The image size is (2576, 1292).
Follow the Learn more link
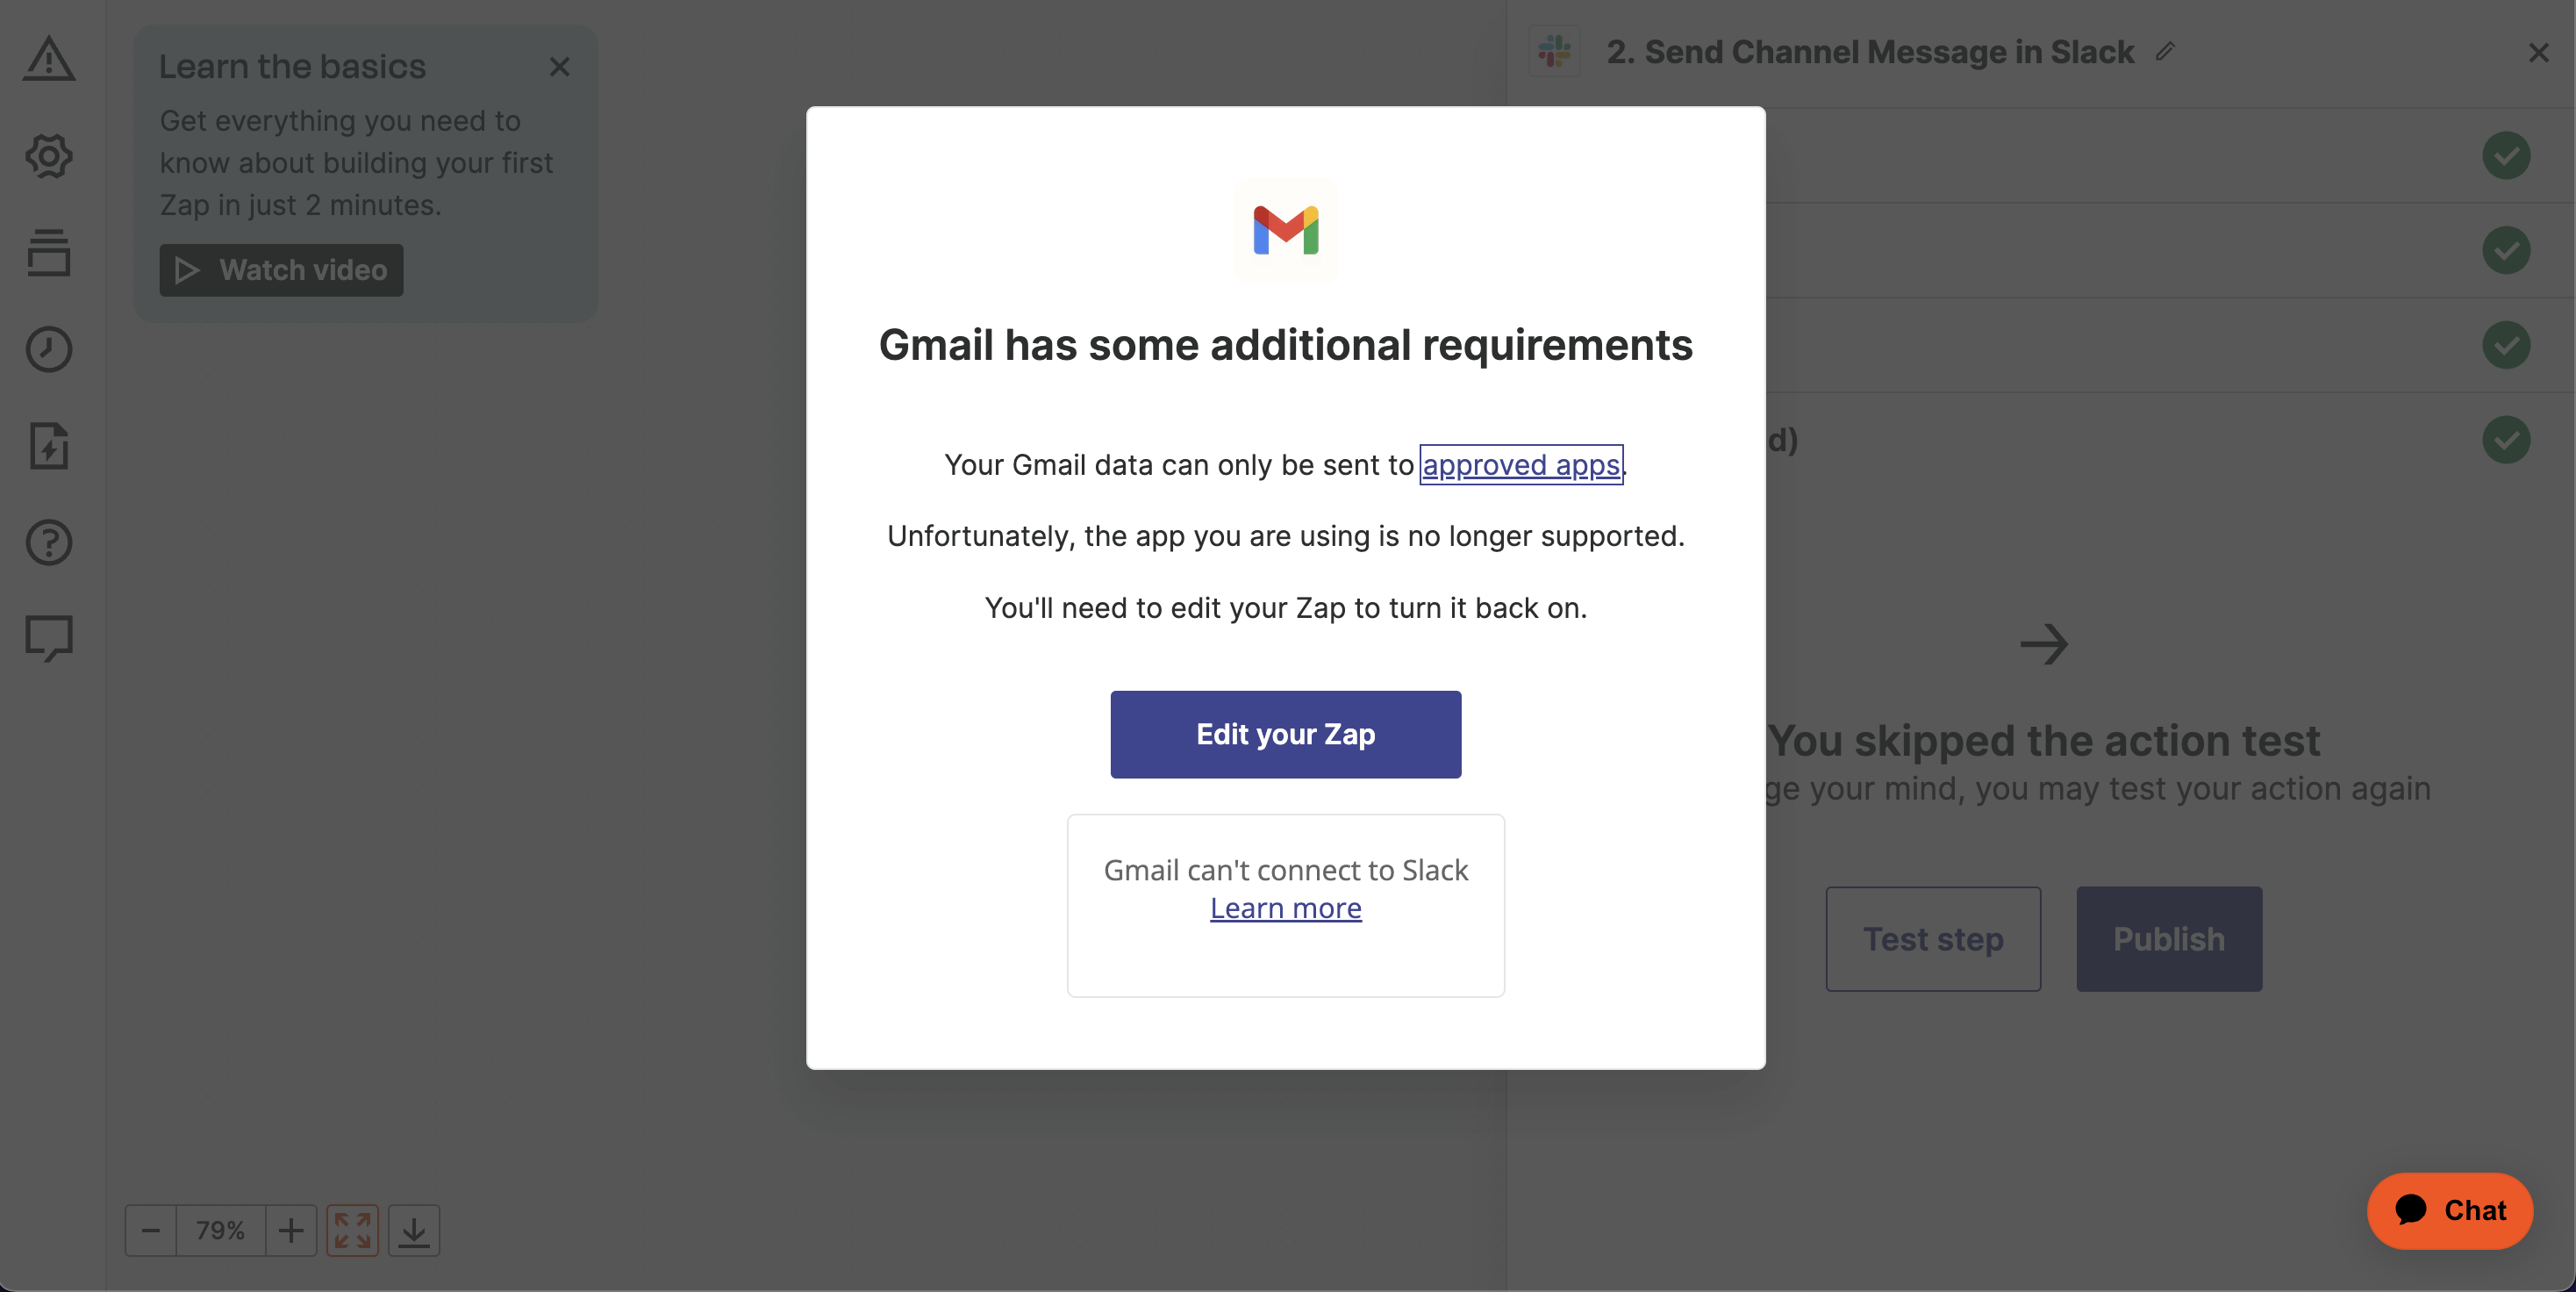coord(1285,908)
